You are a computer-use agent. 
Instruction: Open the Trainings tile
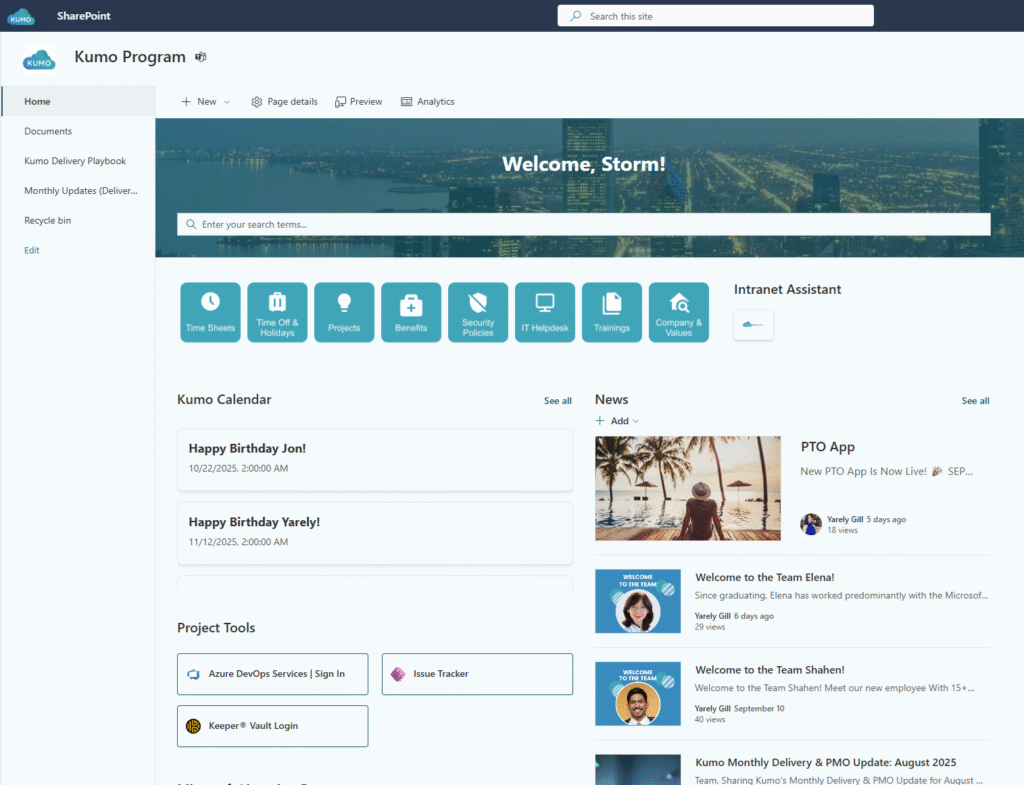tap(612, 312)
